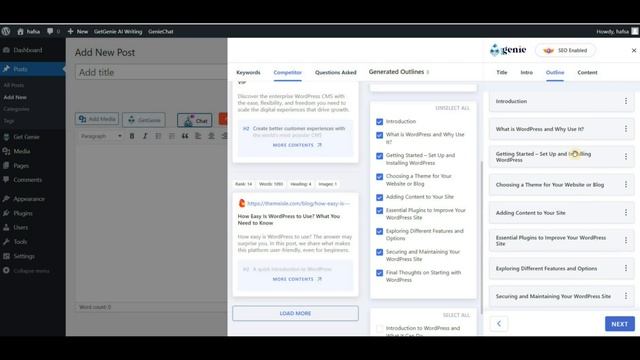This screenshot has width=640, height=360.
Task: Click the back arrow button beside NEXT
Action: [499, 324]
